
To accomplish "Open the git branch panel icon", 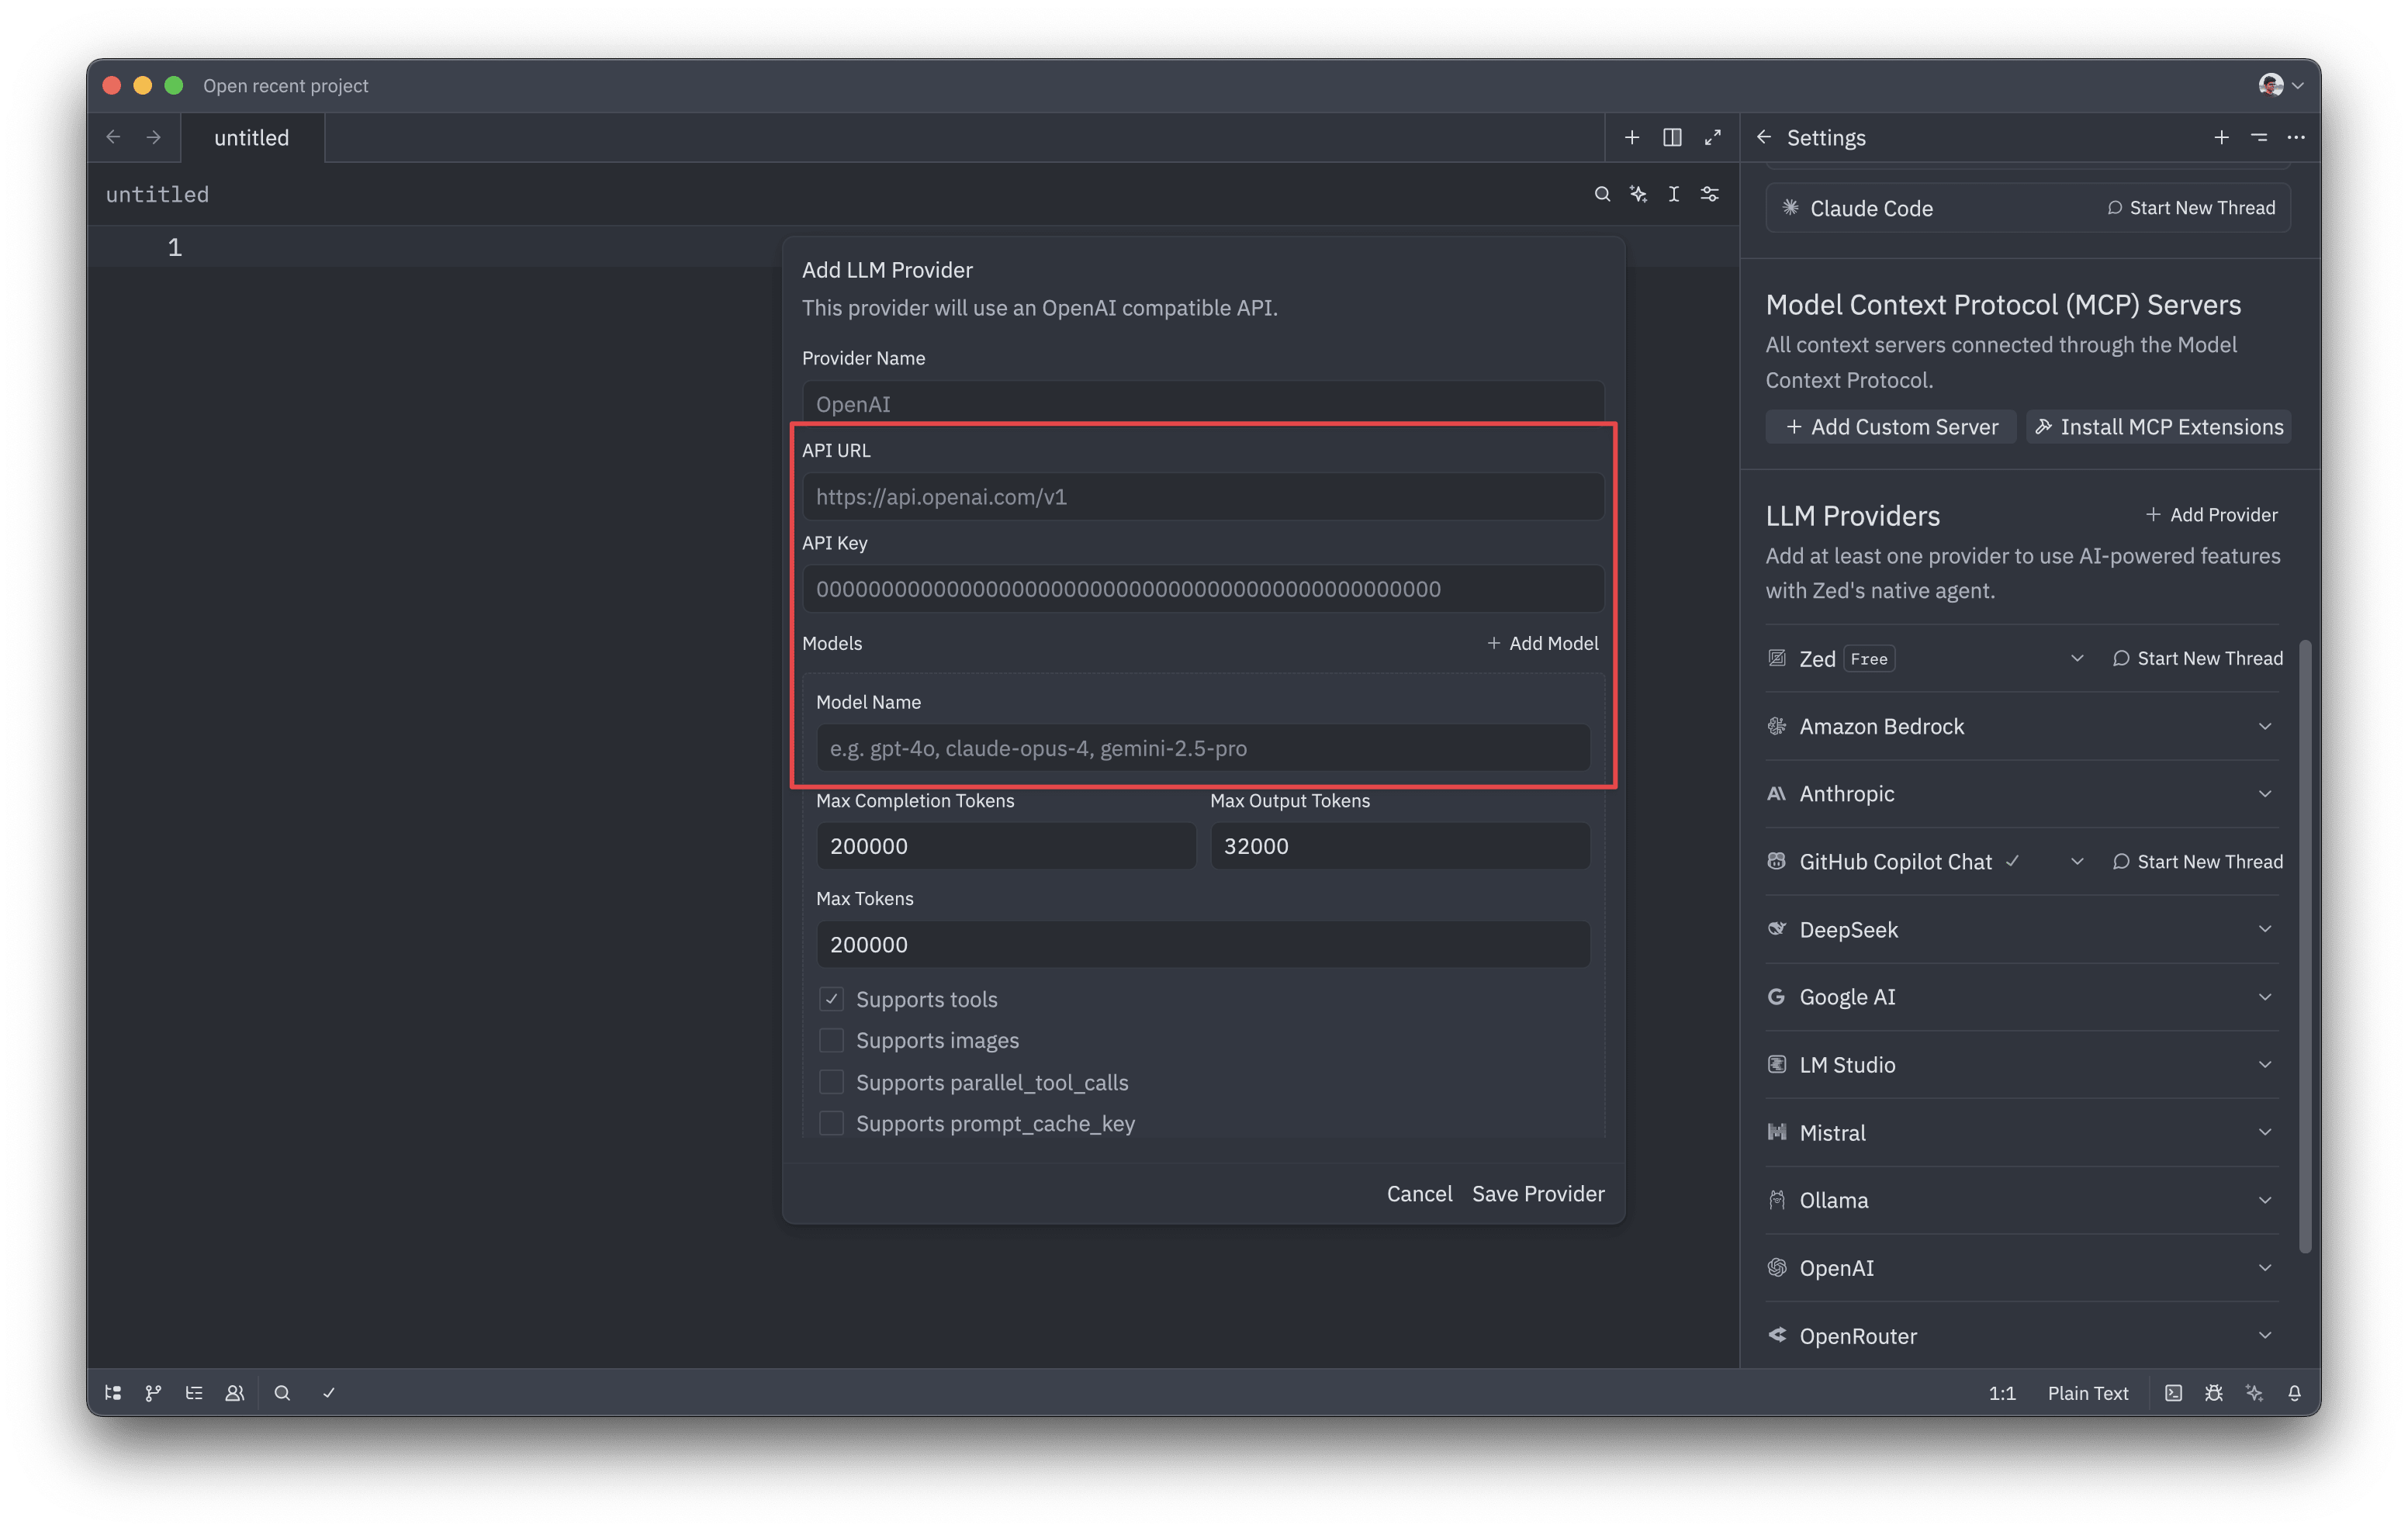I will [153, 1392].
